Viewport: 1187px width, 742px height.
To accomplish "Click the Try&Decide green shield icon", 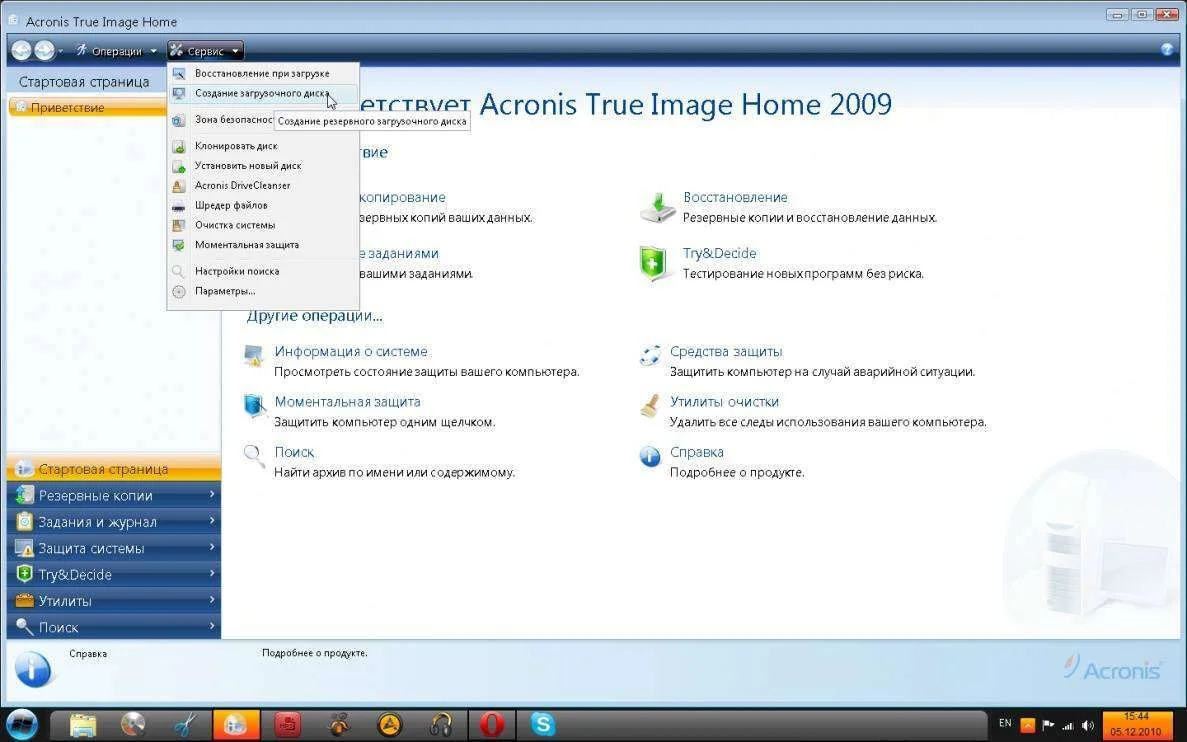I will click(653, 263).
